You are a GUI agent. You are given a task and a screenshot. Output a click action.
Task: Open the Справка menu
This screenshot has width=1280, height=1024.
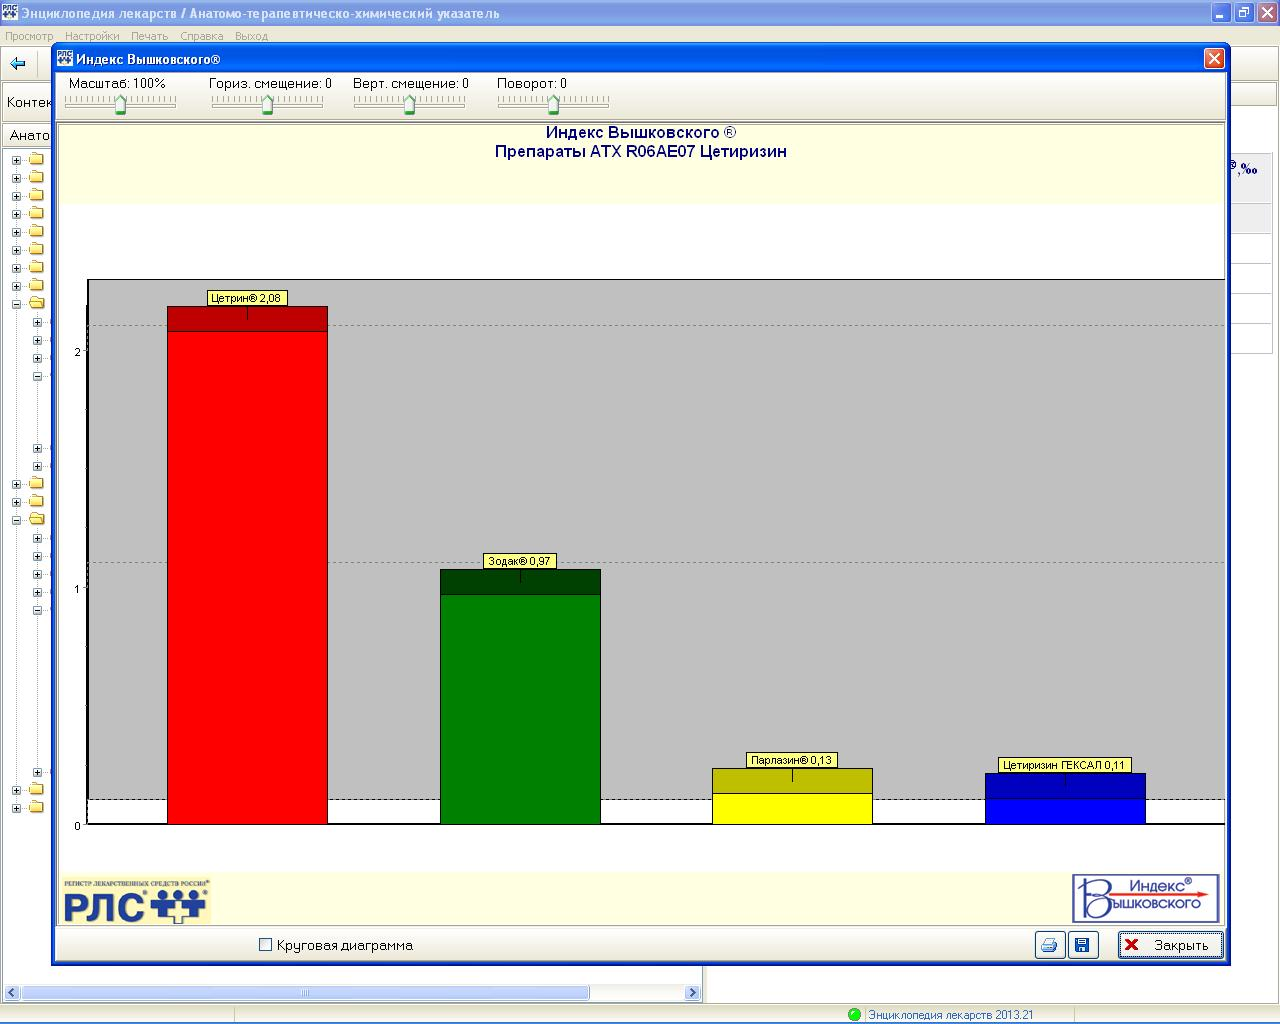(202, 36)
